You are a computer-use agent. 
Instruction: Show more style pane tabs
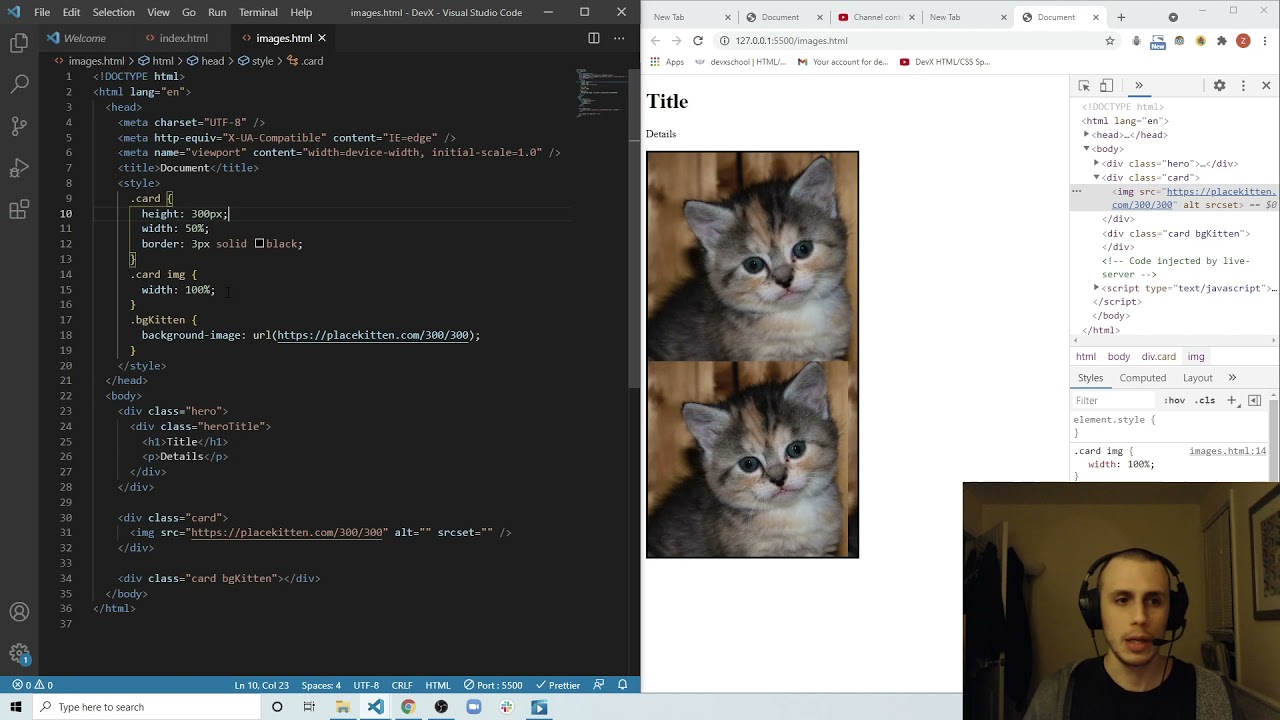tap(1232, 378)
